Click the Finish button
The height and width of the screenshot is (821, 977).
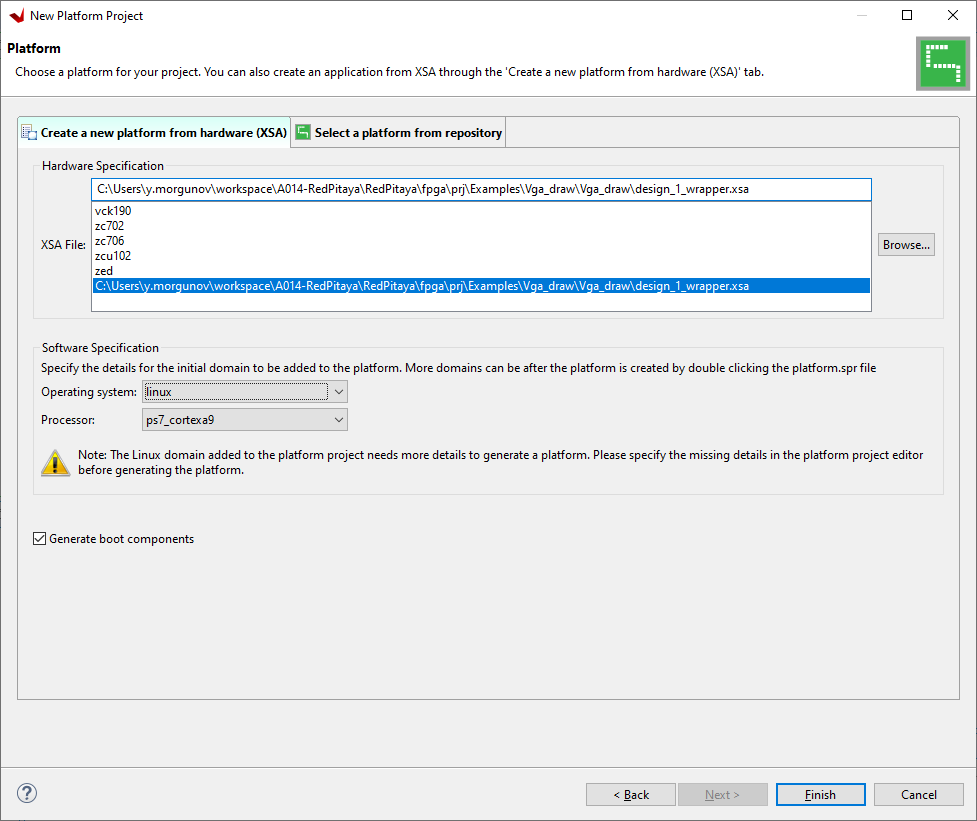click(x=820, y=795)
